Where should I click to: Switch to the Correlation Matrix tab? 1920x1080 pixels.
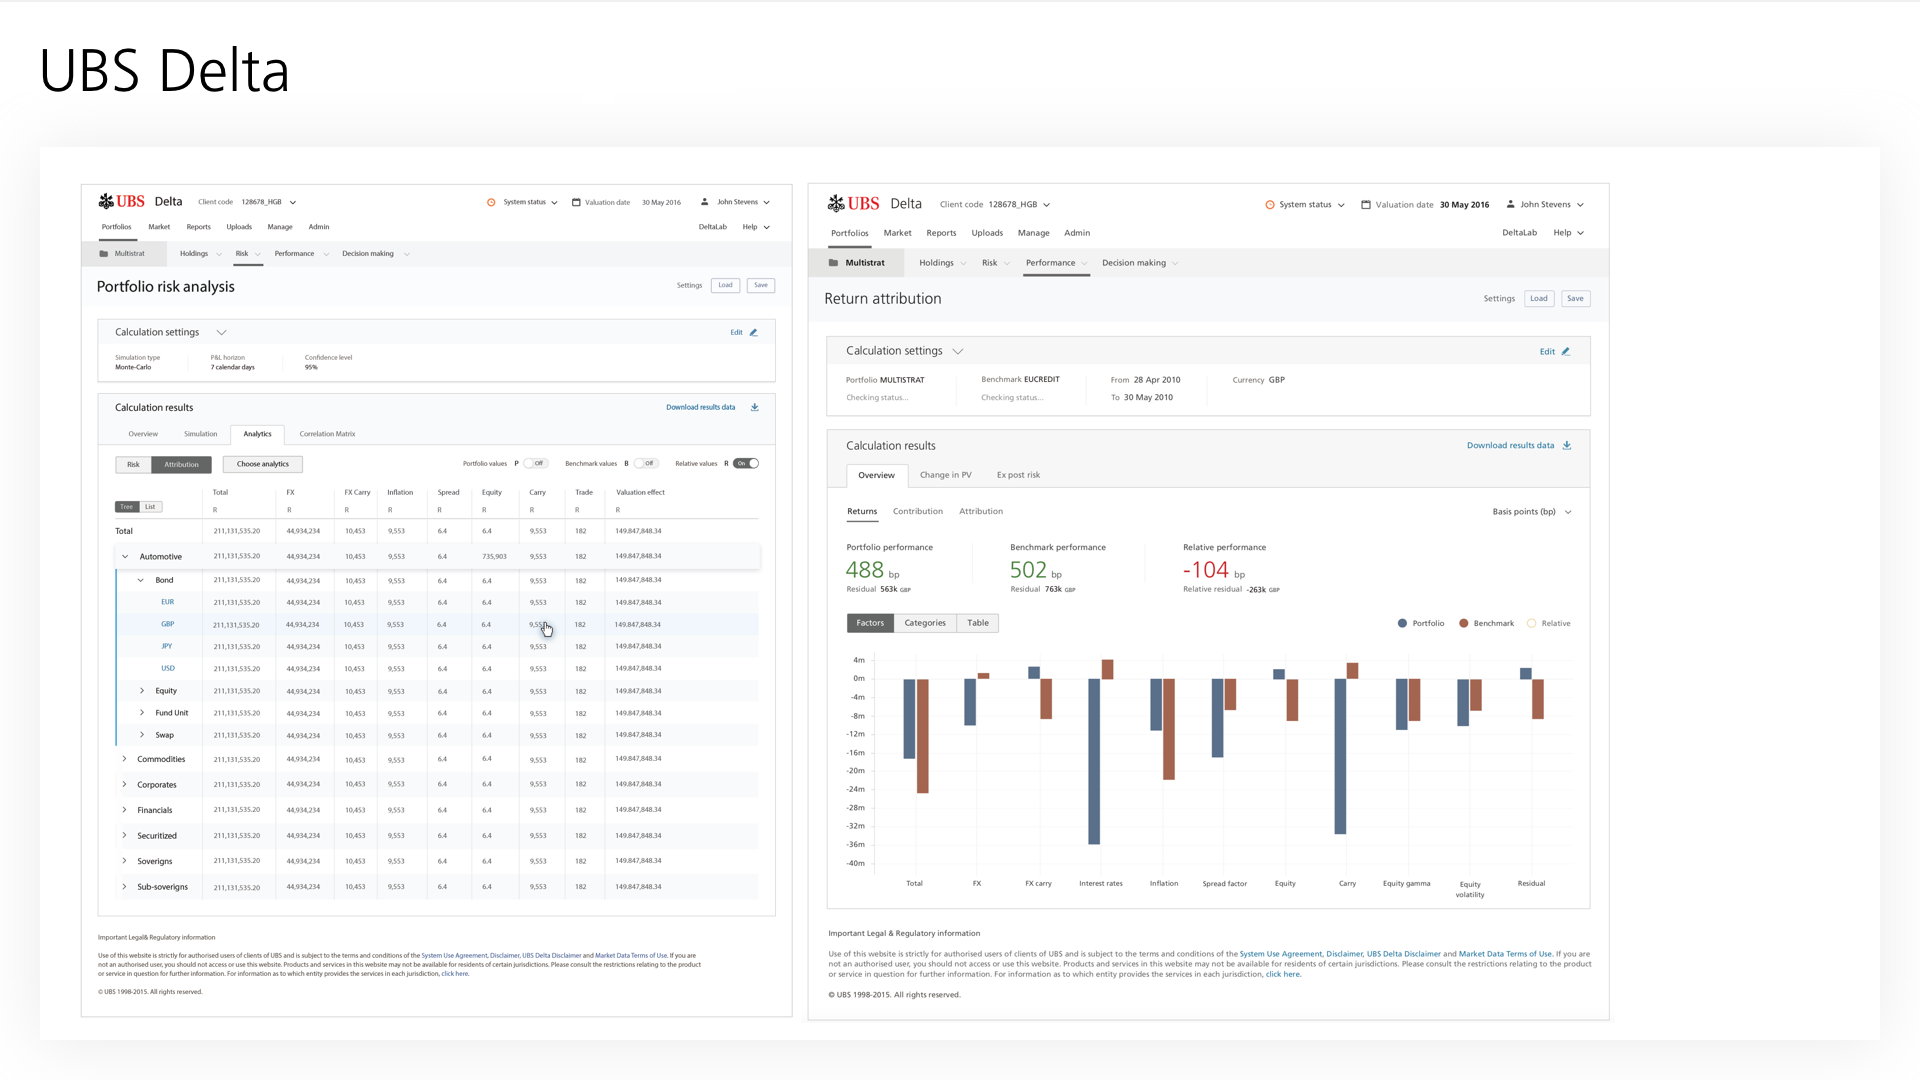point(327,434)
